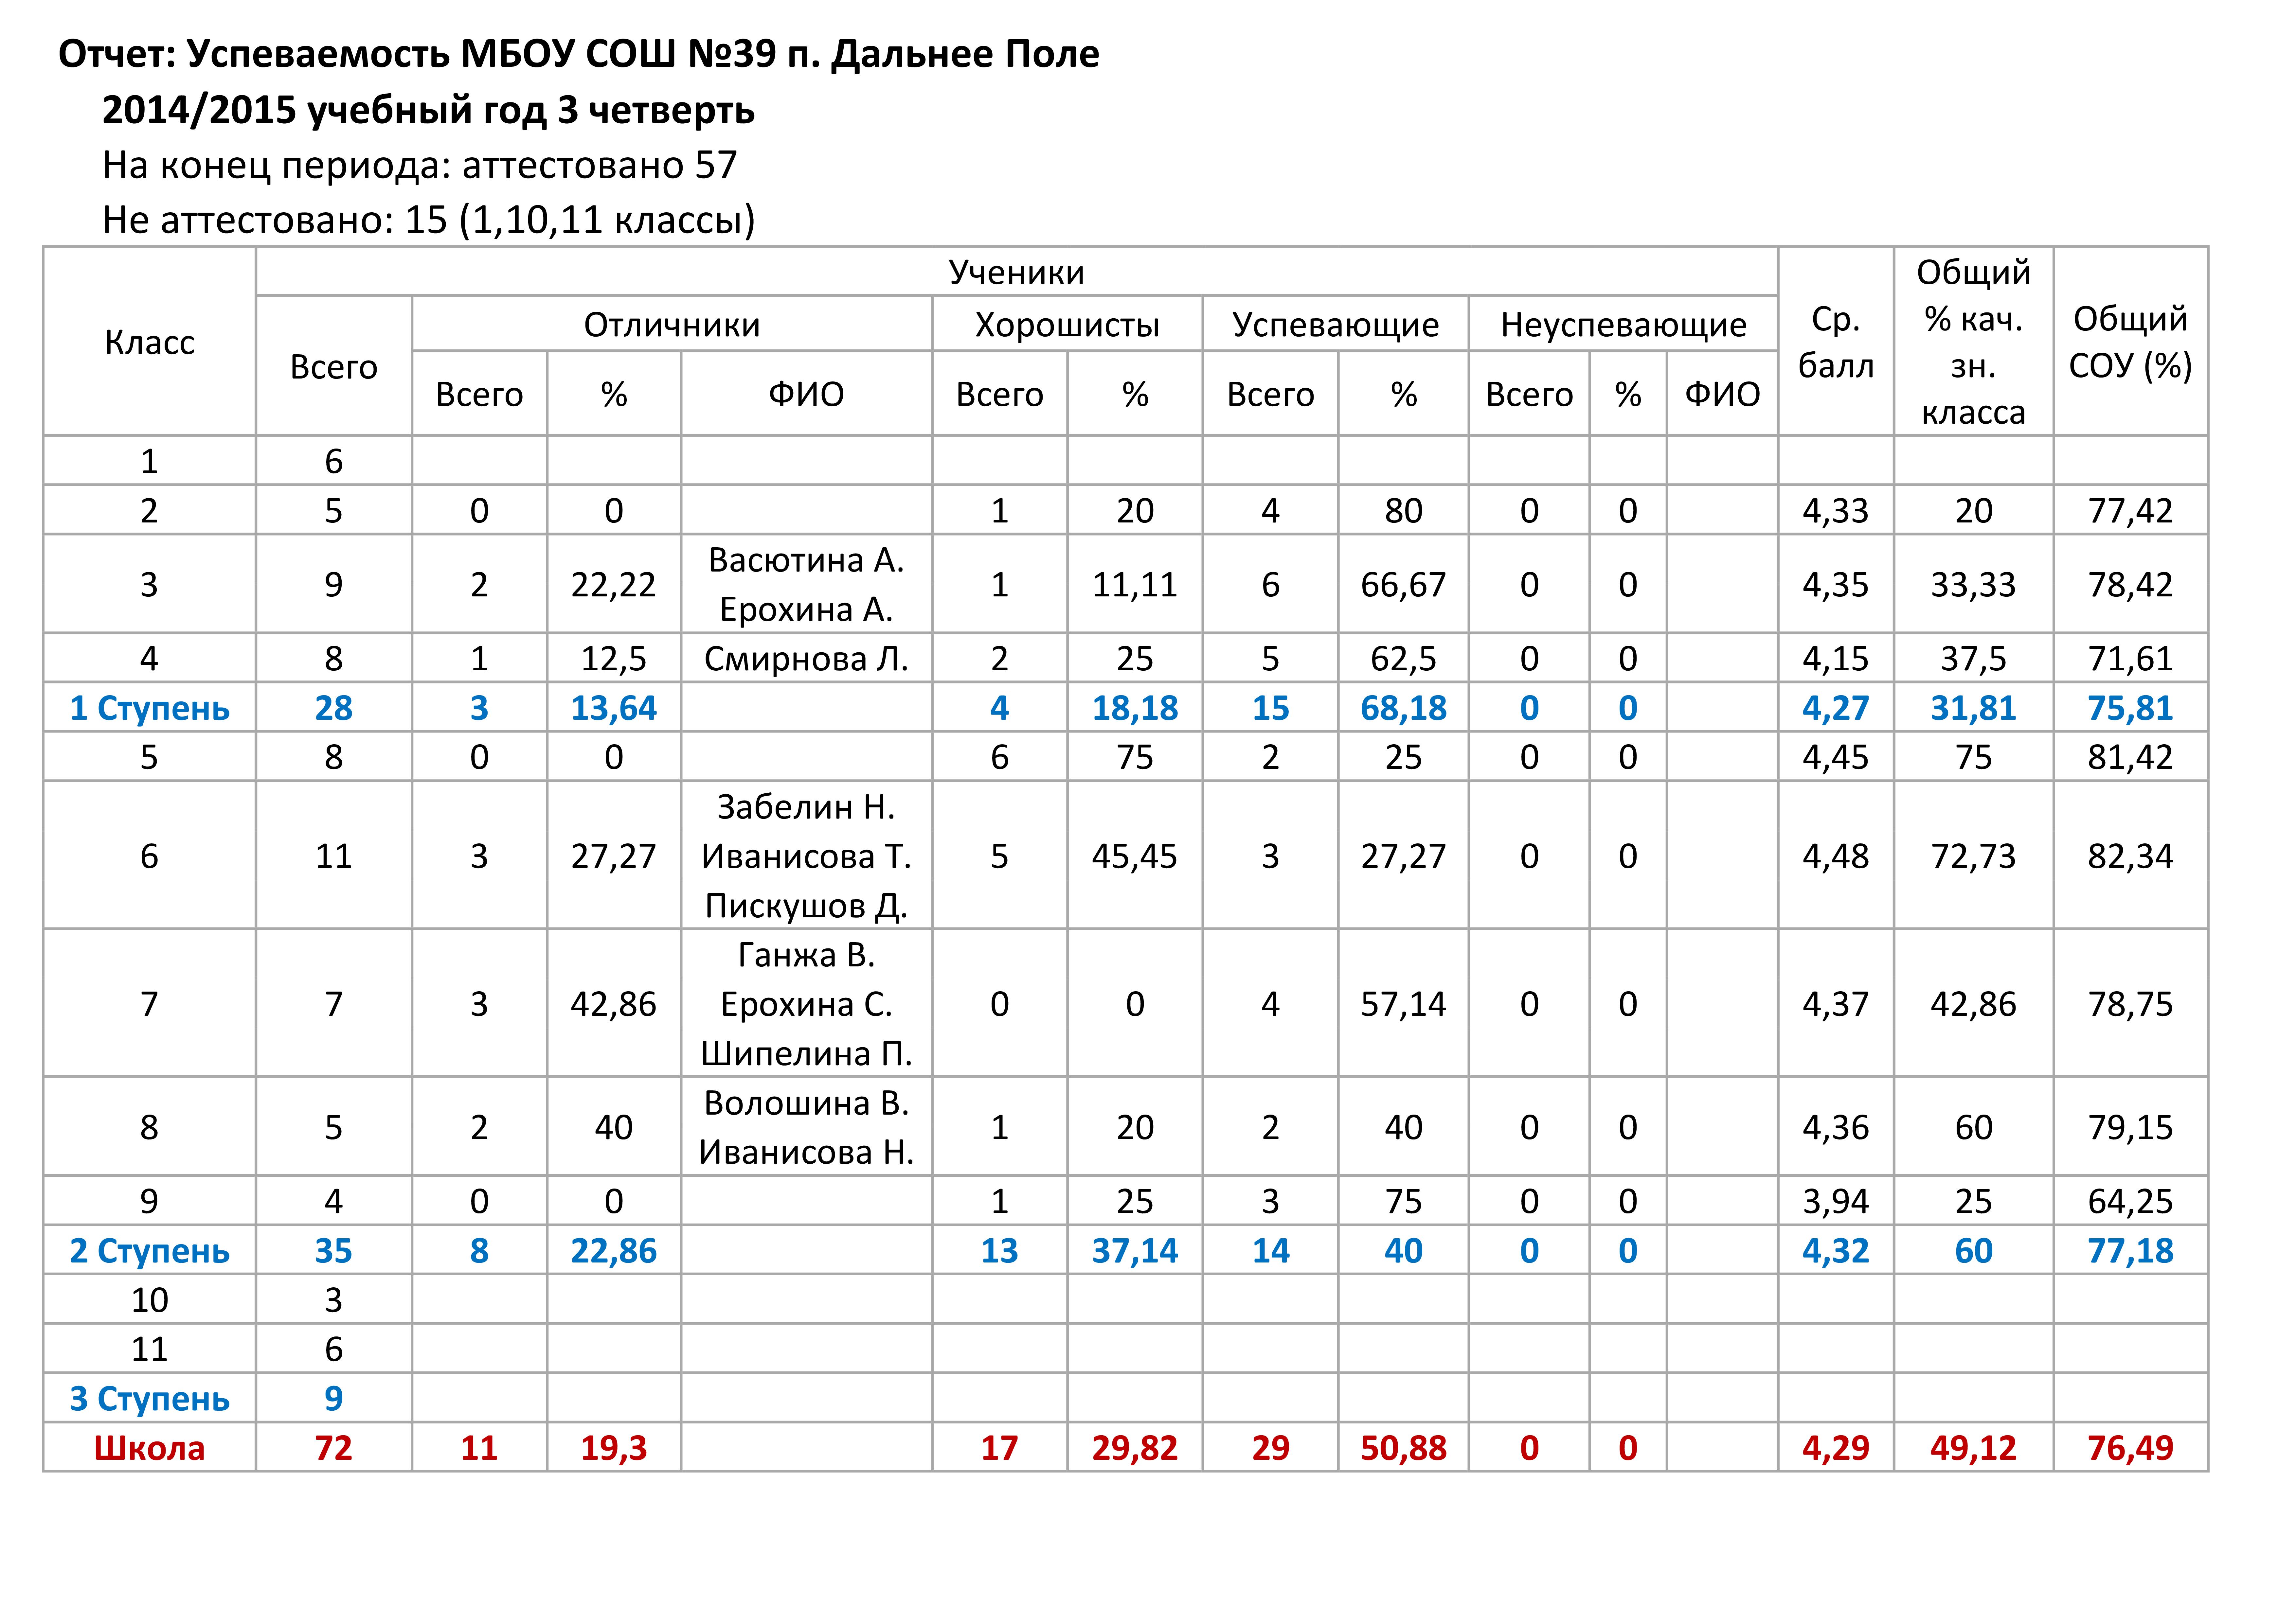Select the line '2014/2015 учебный год 3 четверть'
The image size is (2296, 1623).
pos(428,110)
